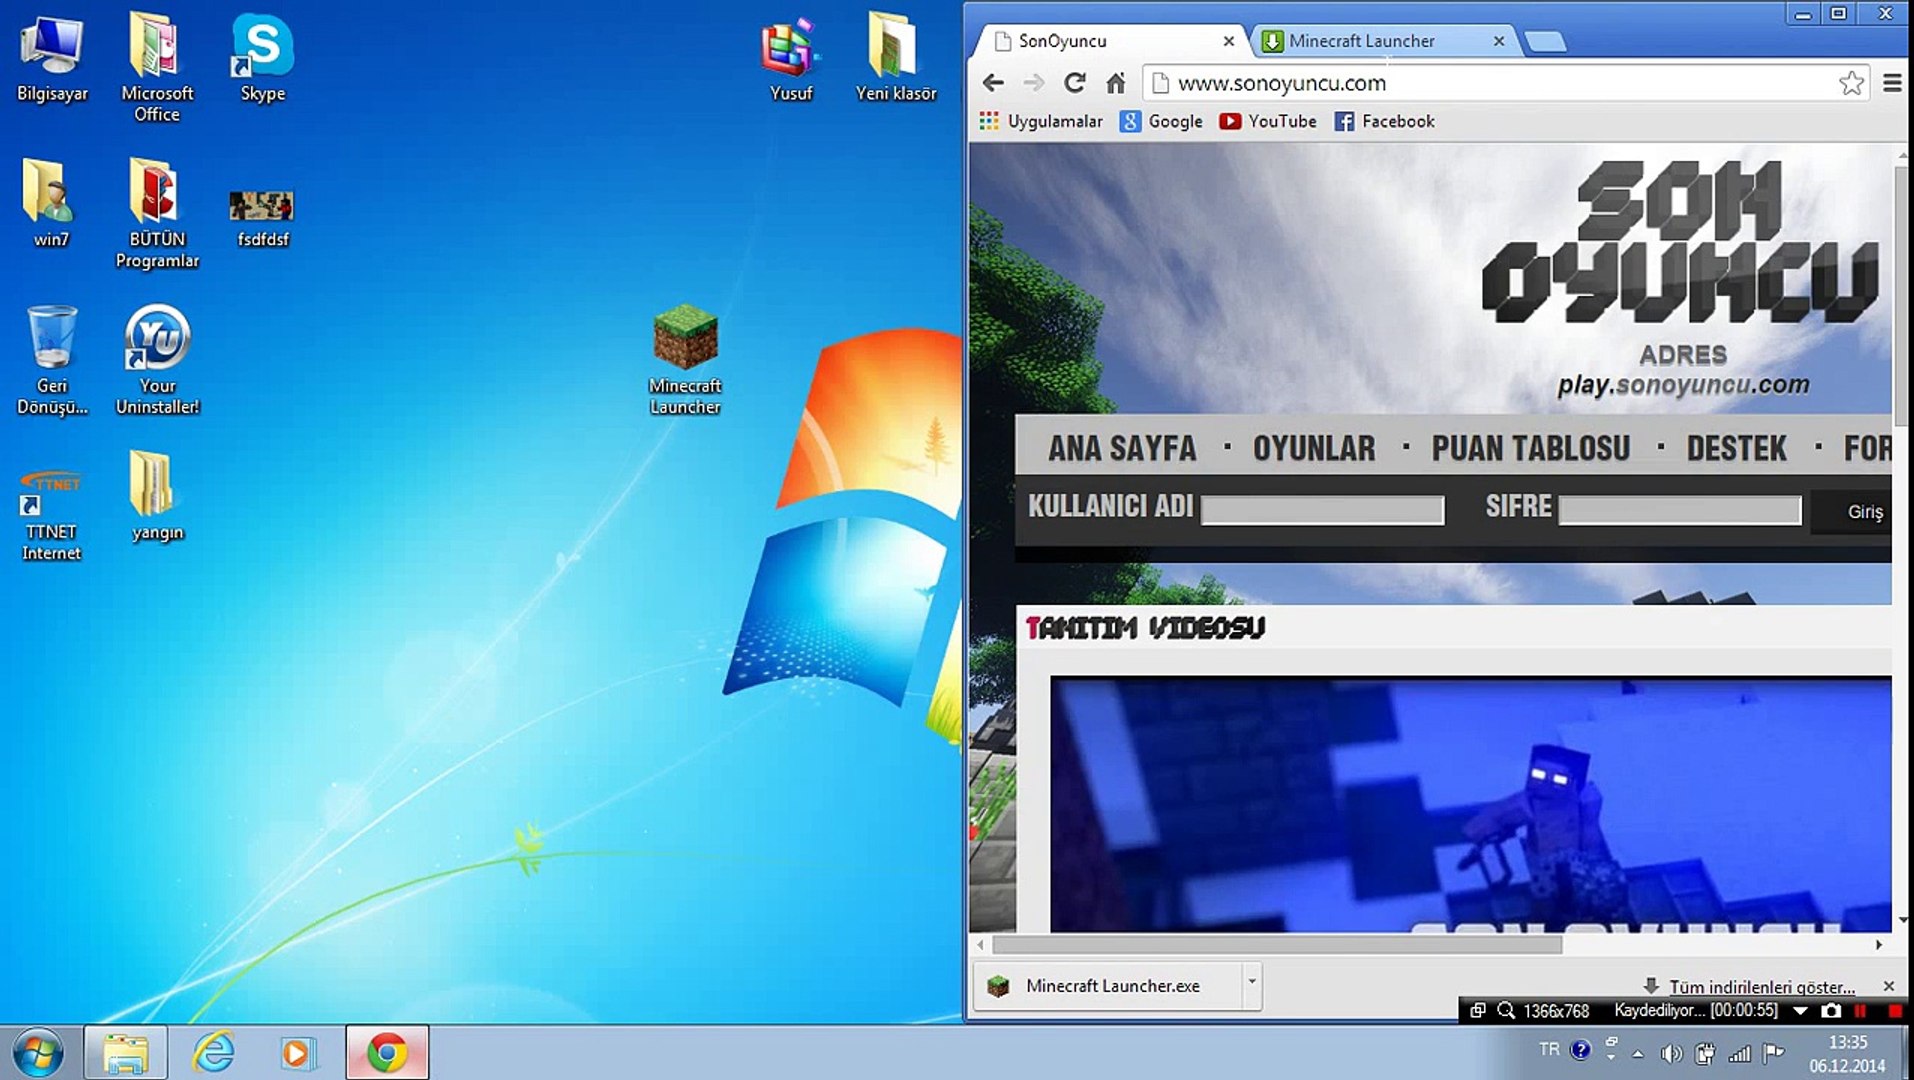Open the network signal tray icon

pyautogui.click(x=1740, y=1053)
